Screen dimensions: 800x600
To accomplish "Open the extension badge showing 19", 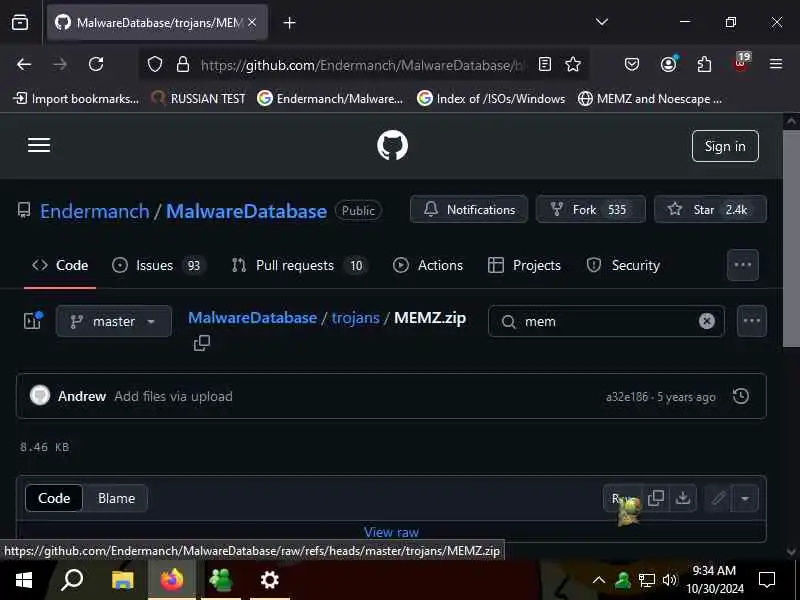I will coord(741,63).
